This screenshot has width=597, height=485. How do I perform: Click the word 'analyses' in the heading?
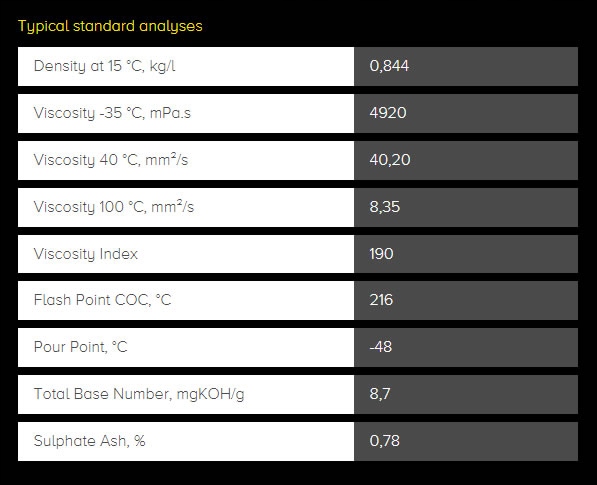171,27
